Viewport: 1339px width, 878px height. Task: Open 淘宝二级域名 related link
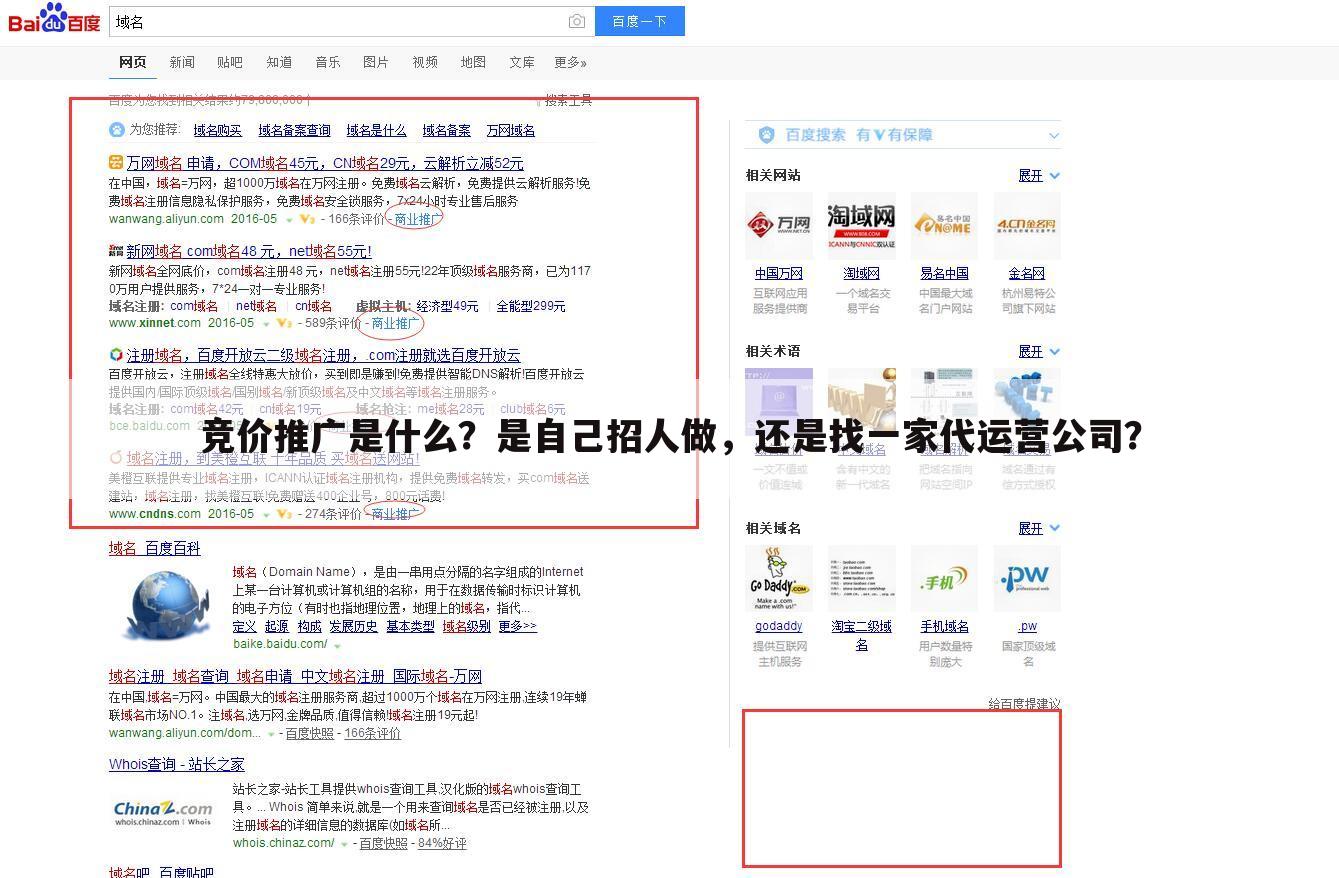click(x=861, y=635)
